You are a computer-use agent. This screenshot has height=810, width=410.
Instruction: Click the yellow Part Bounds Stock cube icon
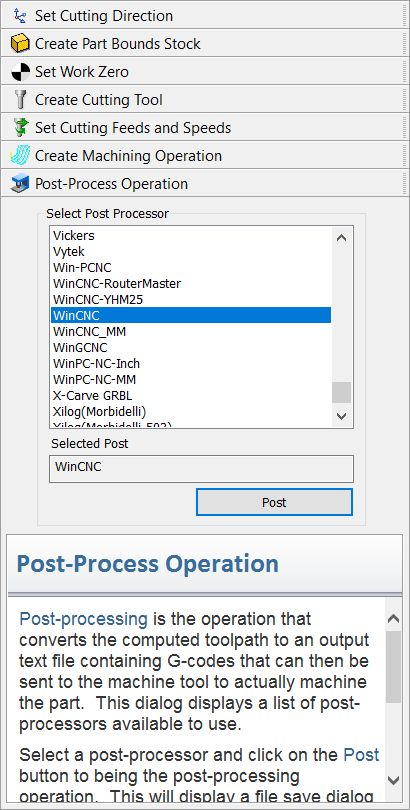20,43
